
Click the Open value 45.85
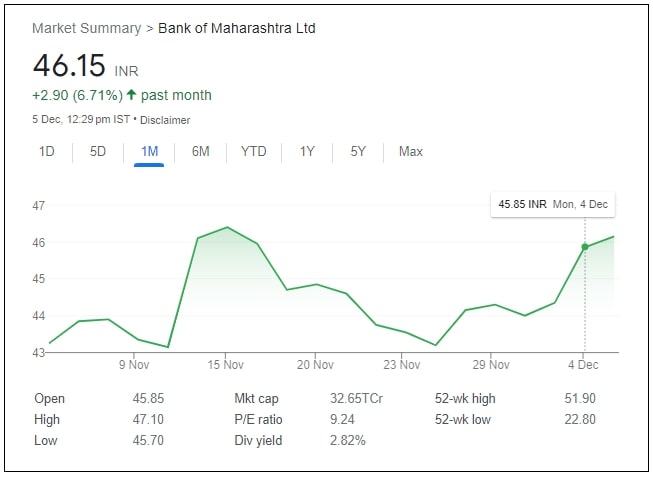tap(148, 398)
